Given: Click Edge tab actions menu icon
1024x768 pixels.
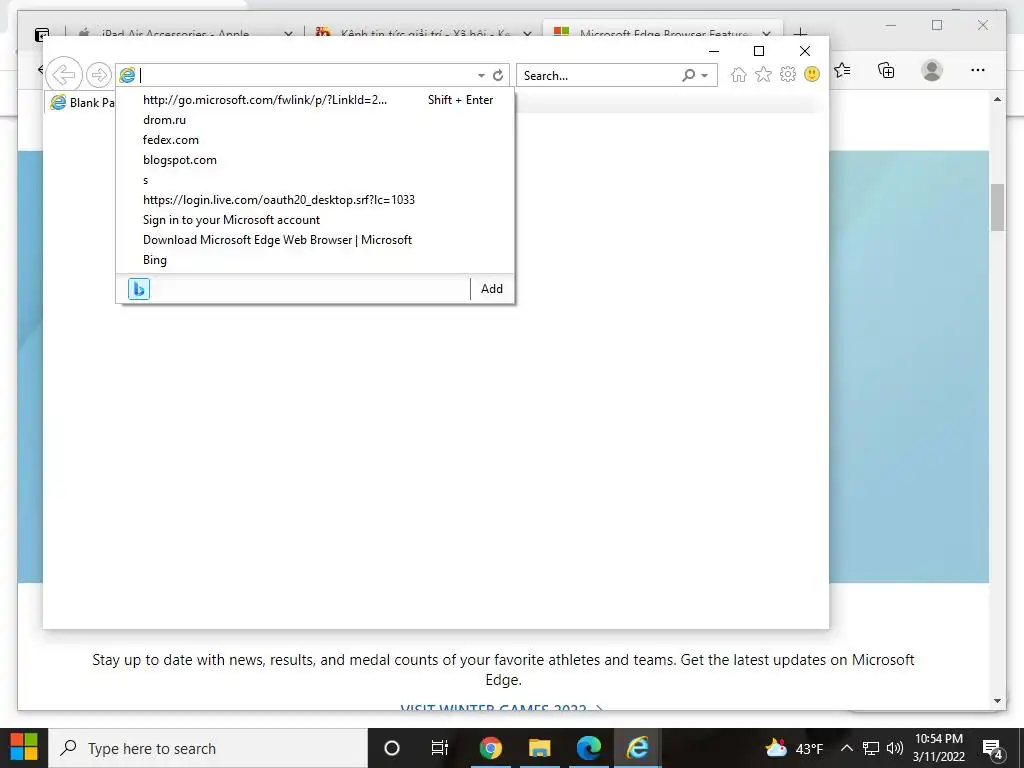Looking at the screenshot, I should point(42,34).
